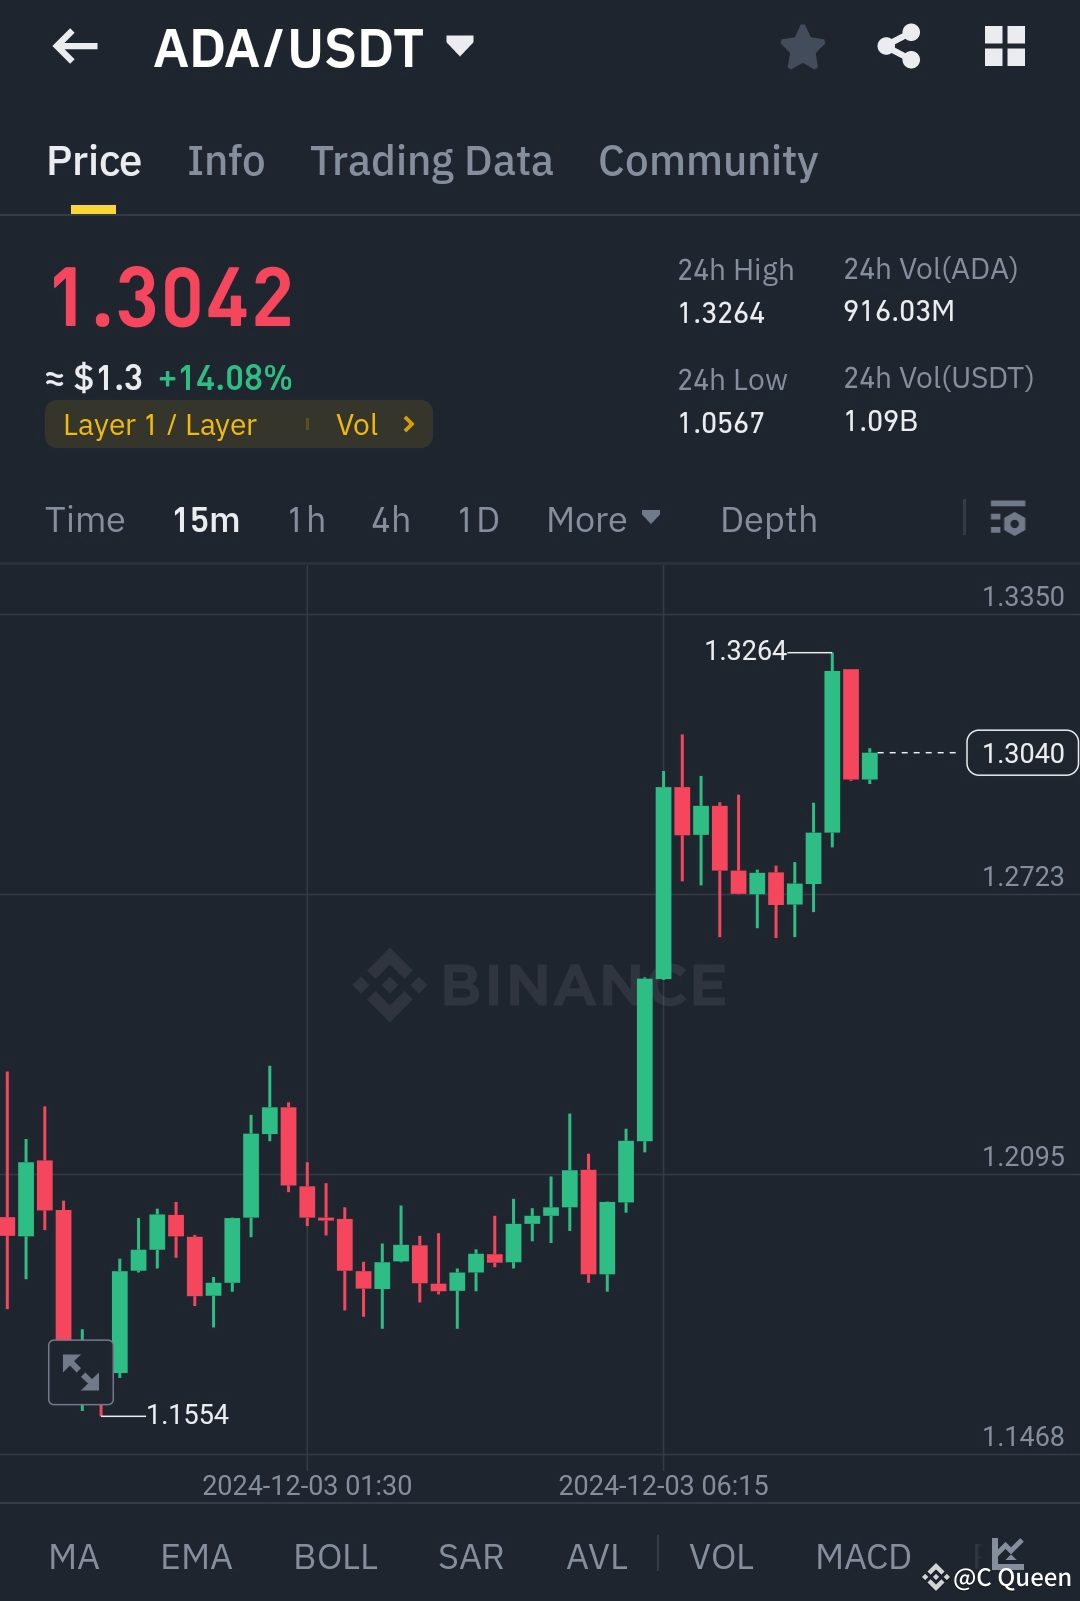This screenshot has height=1601, width=1080.
Task: Favorite ADA/USDT via the star icon
Action: (x=803, y=46)
